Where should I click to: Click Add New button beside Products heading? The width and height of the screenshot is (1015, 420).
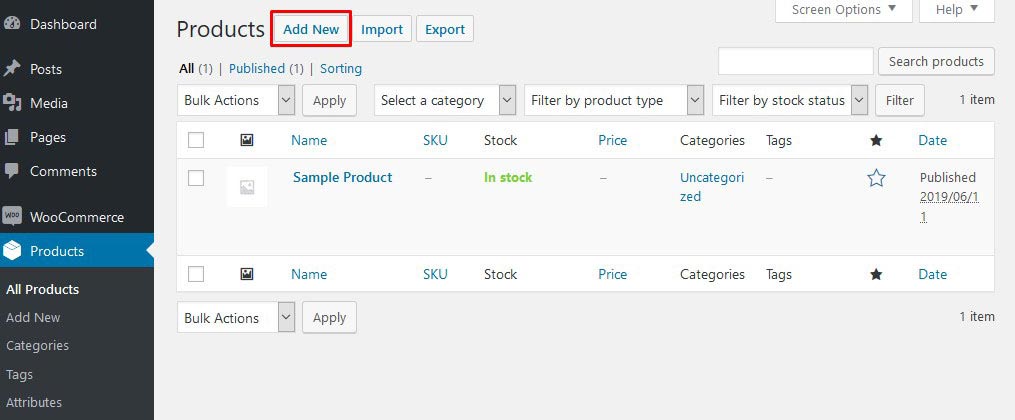point(311,29)
